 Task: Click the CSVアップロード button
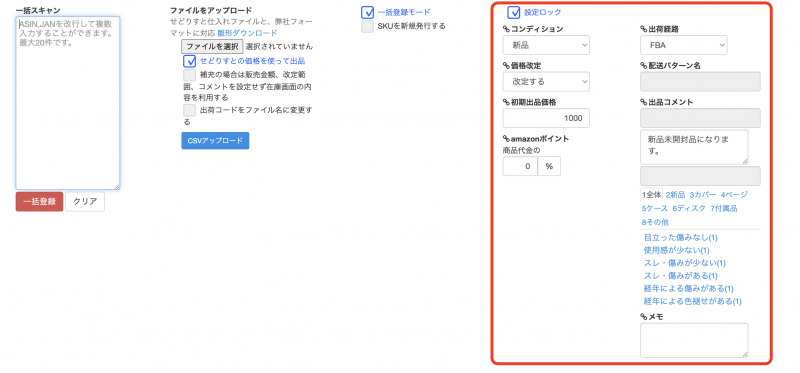tap(215, 140)
